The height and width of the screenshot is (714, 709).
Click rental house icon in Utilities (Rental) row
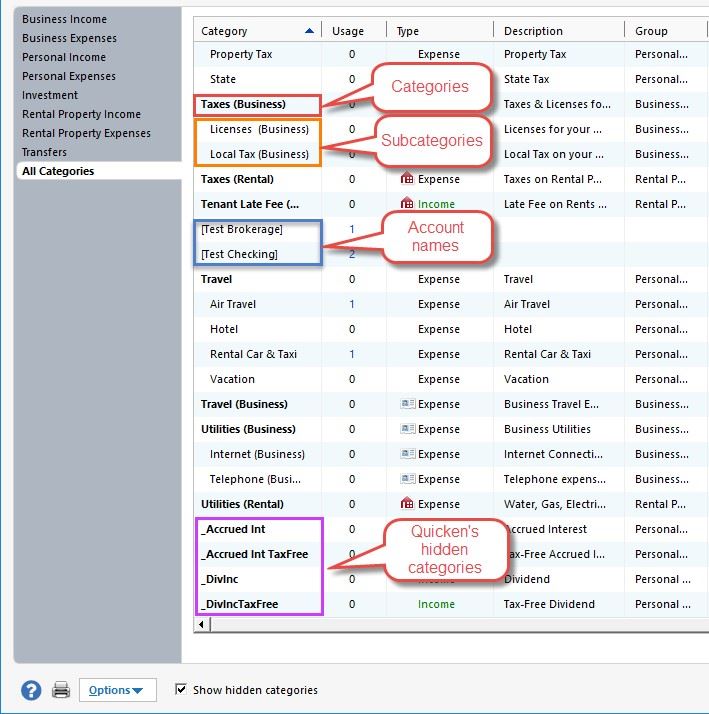(x=406, y=504)
